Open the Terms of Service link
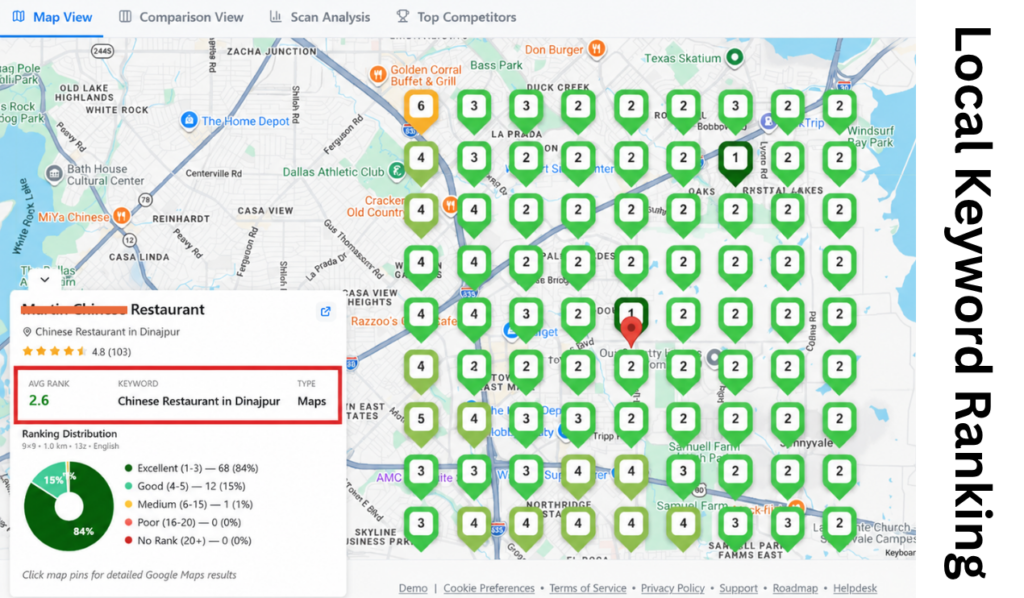1024x598 pixels. pyautogui.click(x=588, y=588)
